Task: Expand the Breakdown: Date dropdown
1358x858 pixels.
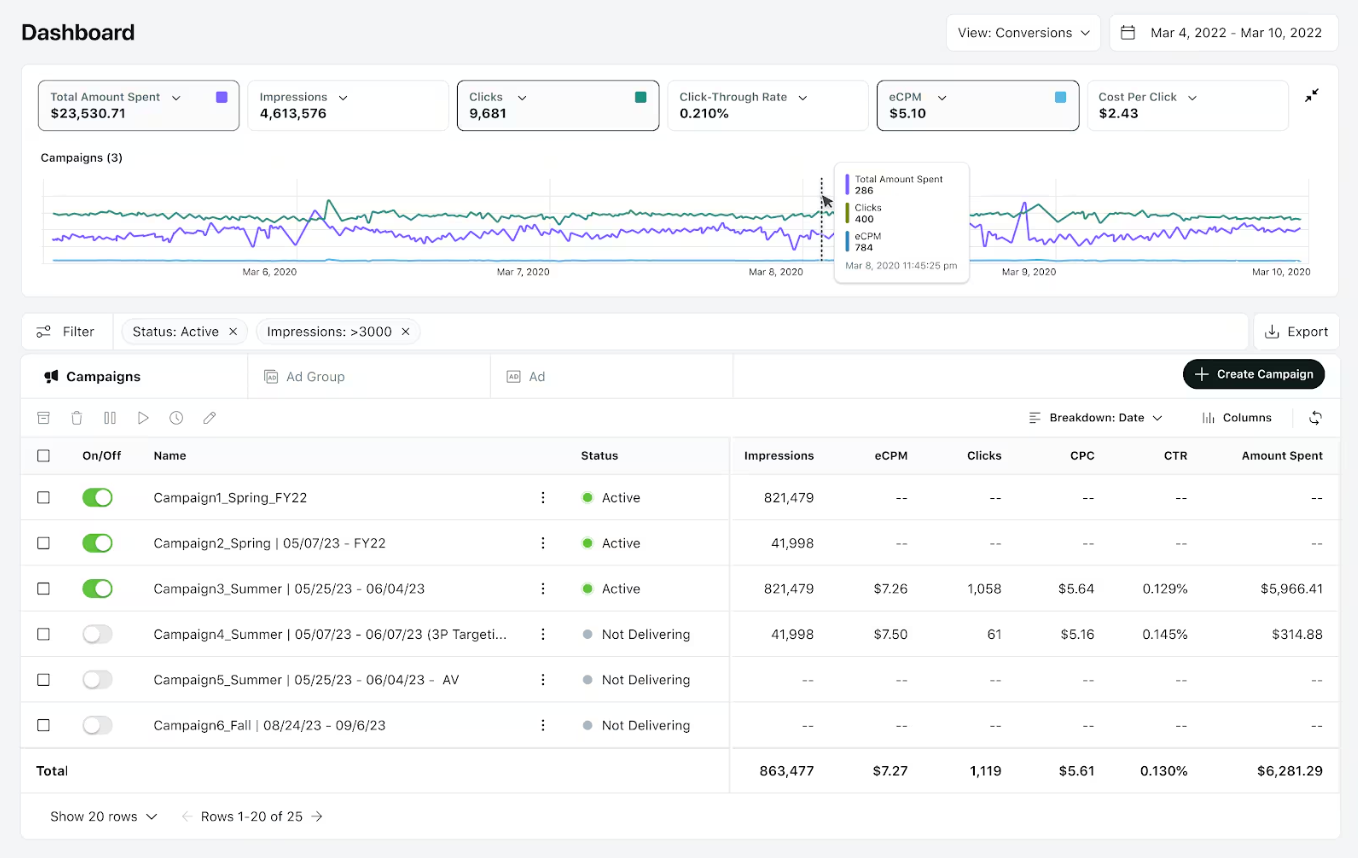Action: point(1096,418)
